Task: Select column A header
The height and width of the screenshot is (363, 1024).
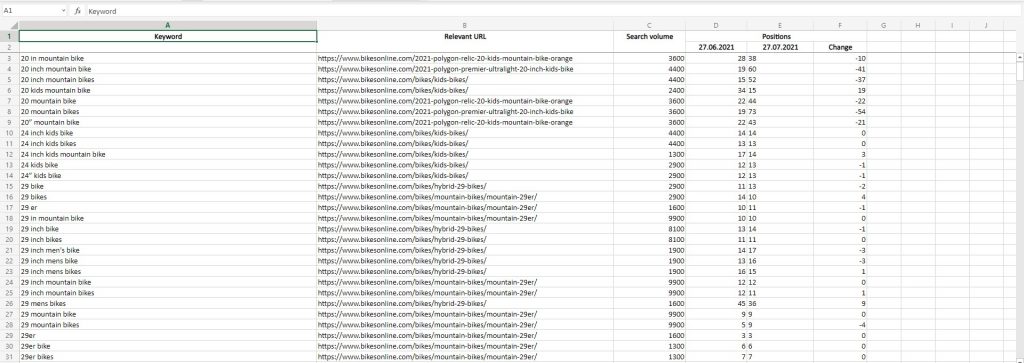Action: [x=168, y=25]
